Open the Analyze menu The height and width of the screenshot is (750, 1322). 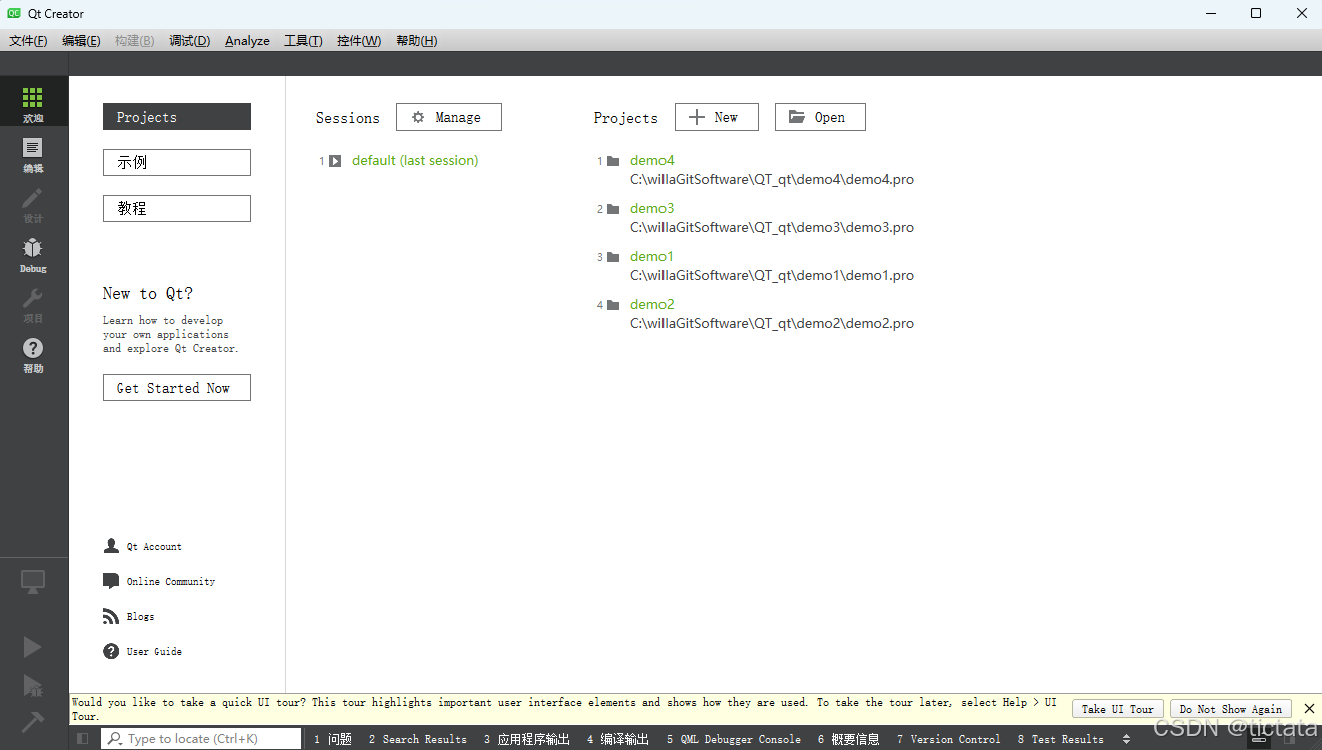click(247, 41)
